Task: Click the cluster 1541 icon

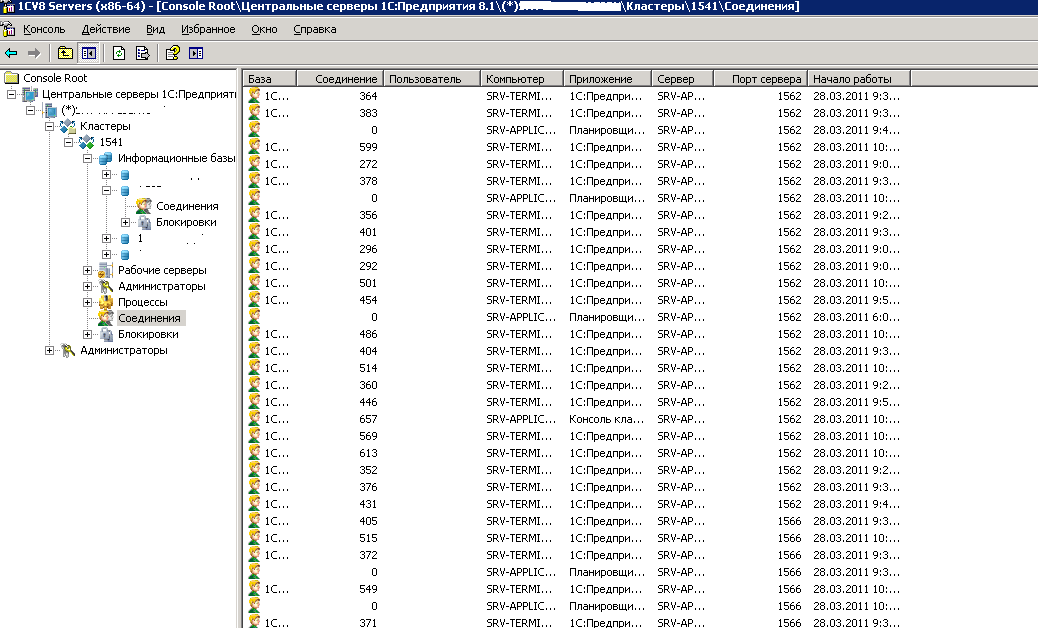Action: point(86,142)
